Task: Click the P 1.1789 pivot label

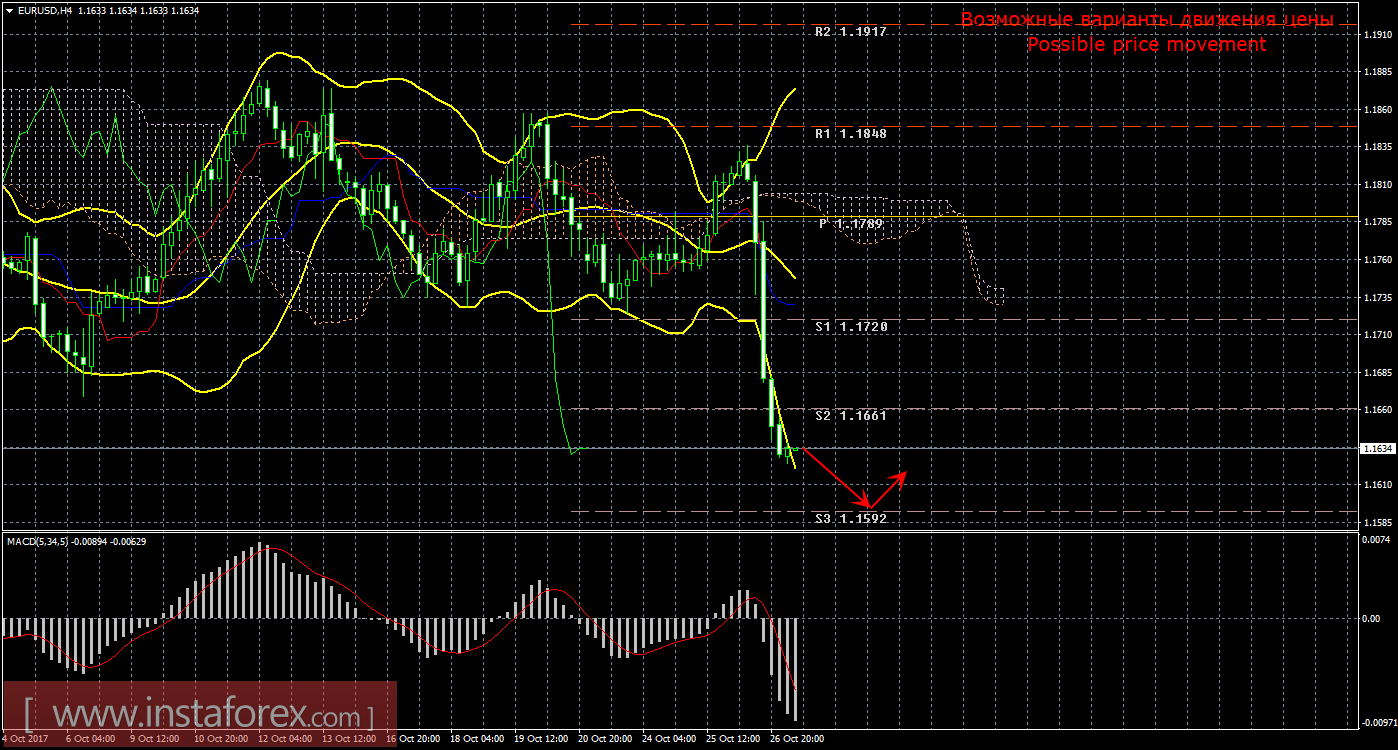Action: (x=850, y=224)
